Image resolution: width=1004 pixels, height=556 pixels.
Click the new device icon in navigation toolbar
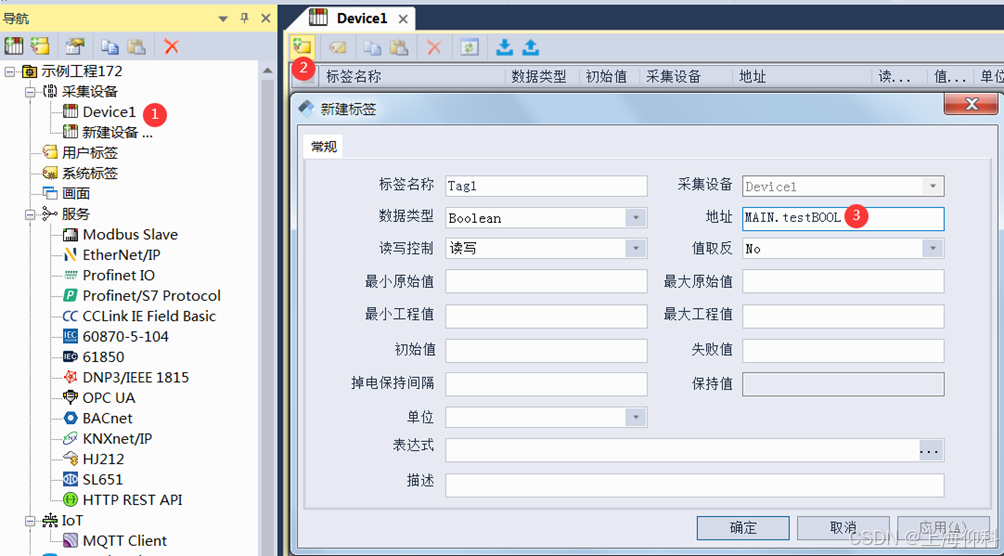click(13, 46)
